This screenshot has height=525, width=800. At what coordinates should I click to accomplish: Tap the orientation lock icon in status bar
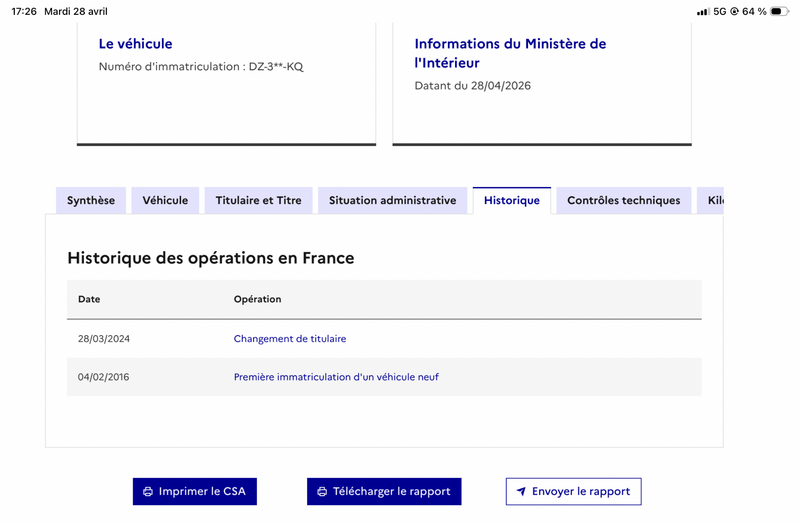pos(734,11)
